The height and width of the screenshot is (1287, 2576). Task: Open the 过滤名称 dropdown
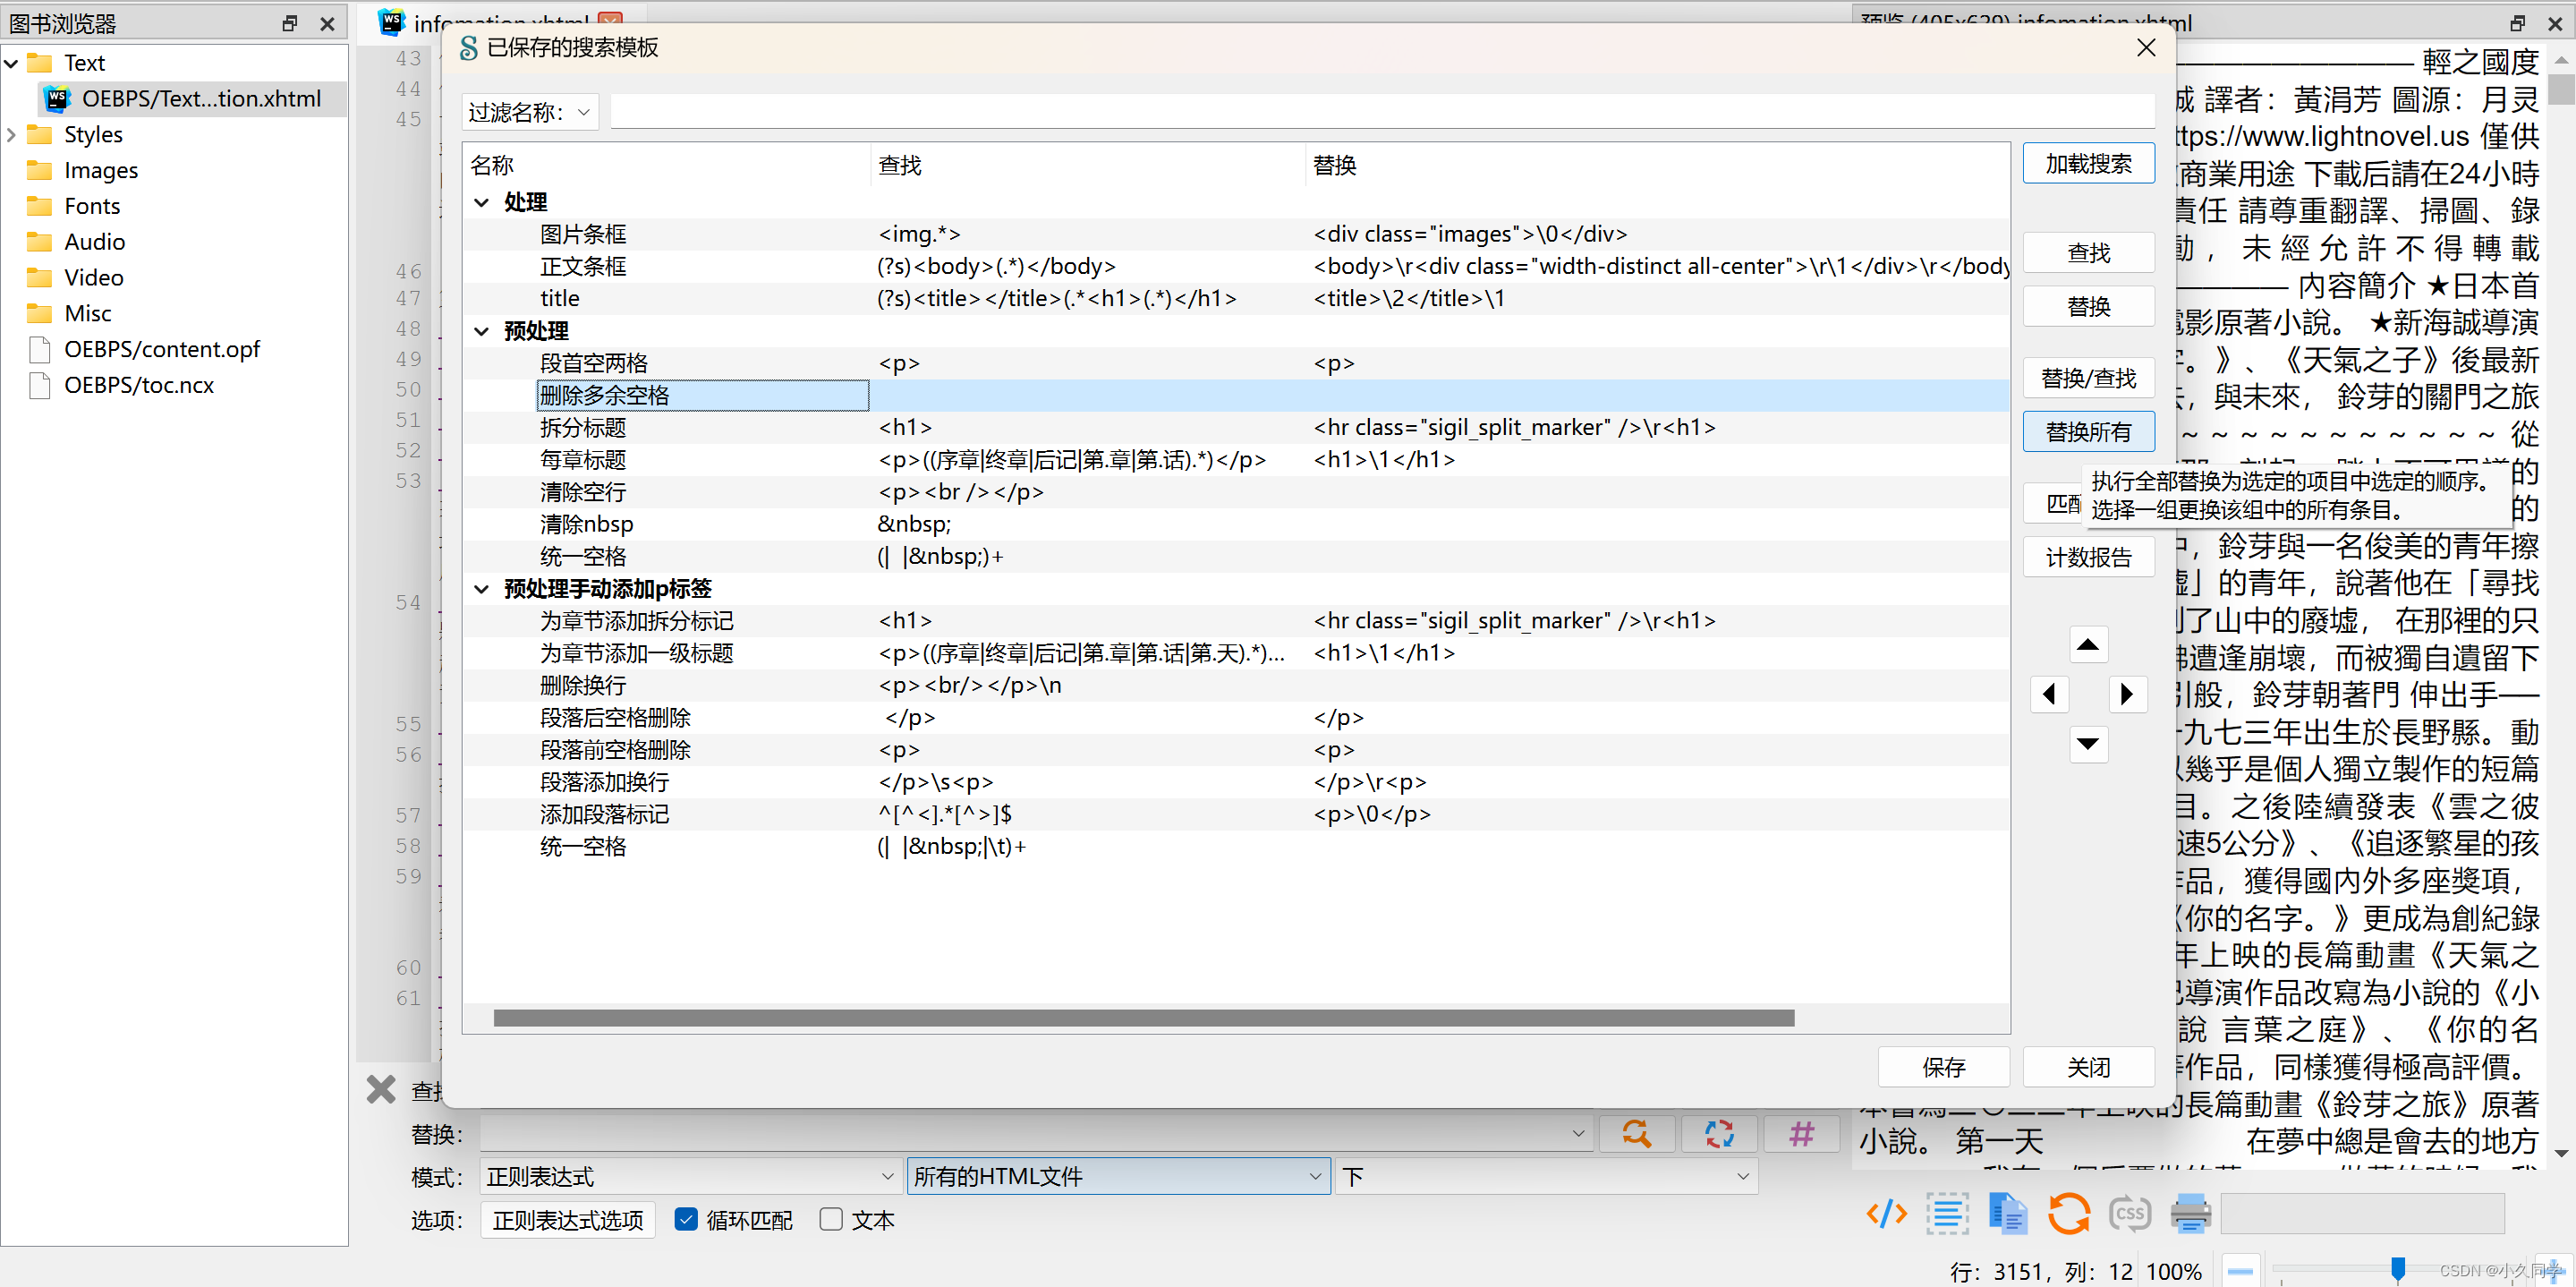point(530,112)
